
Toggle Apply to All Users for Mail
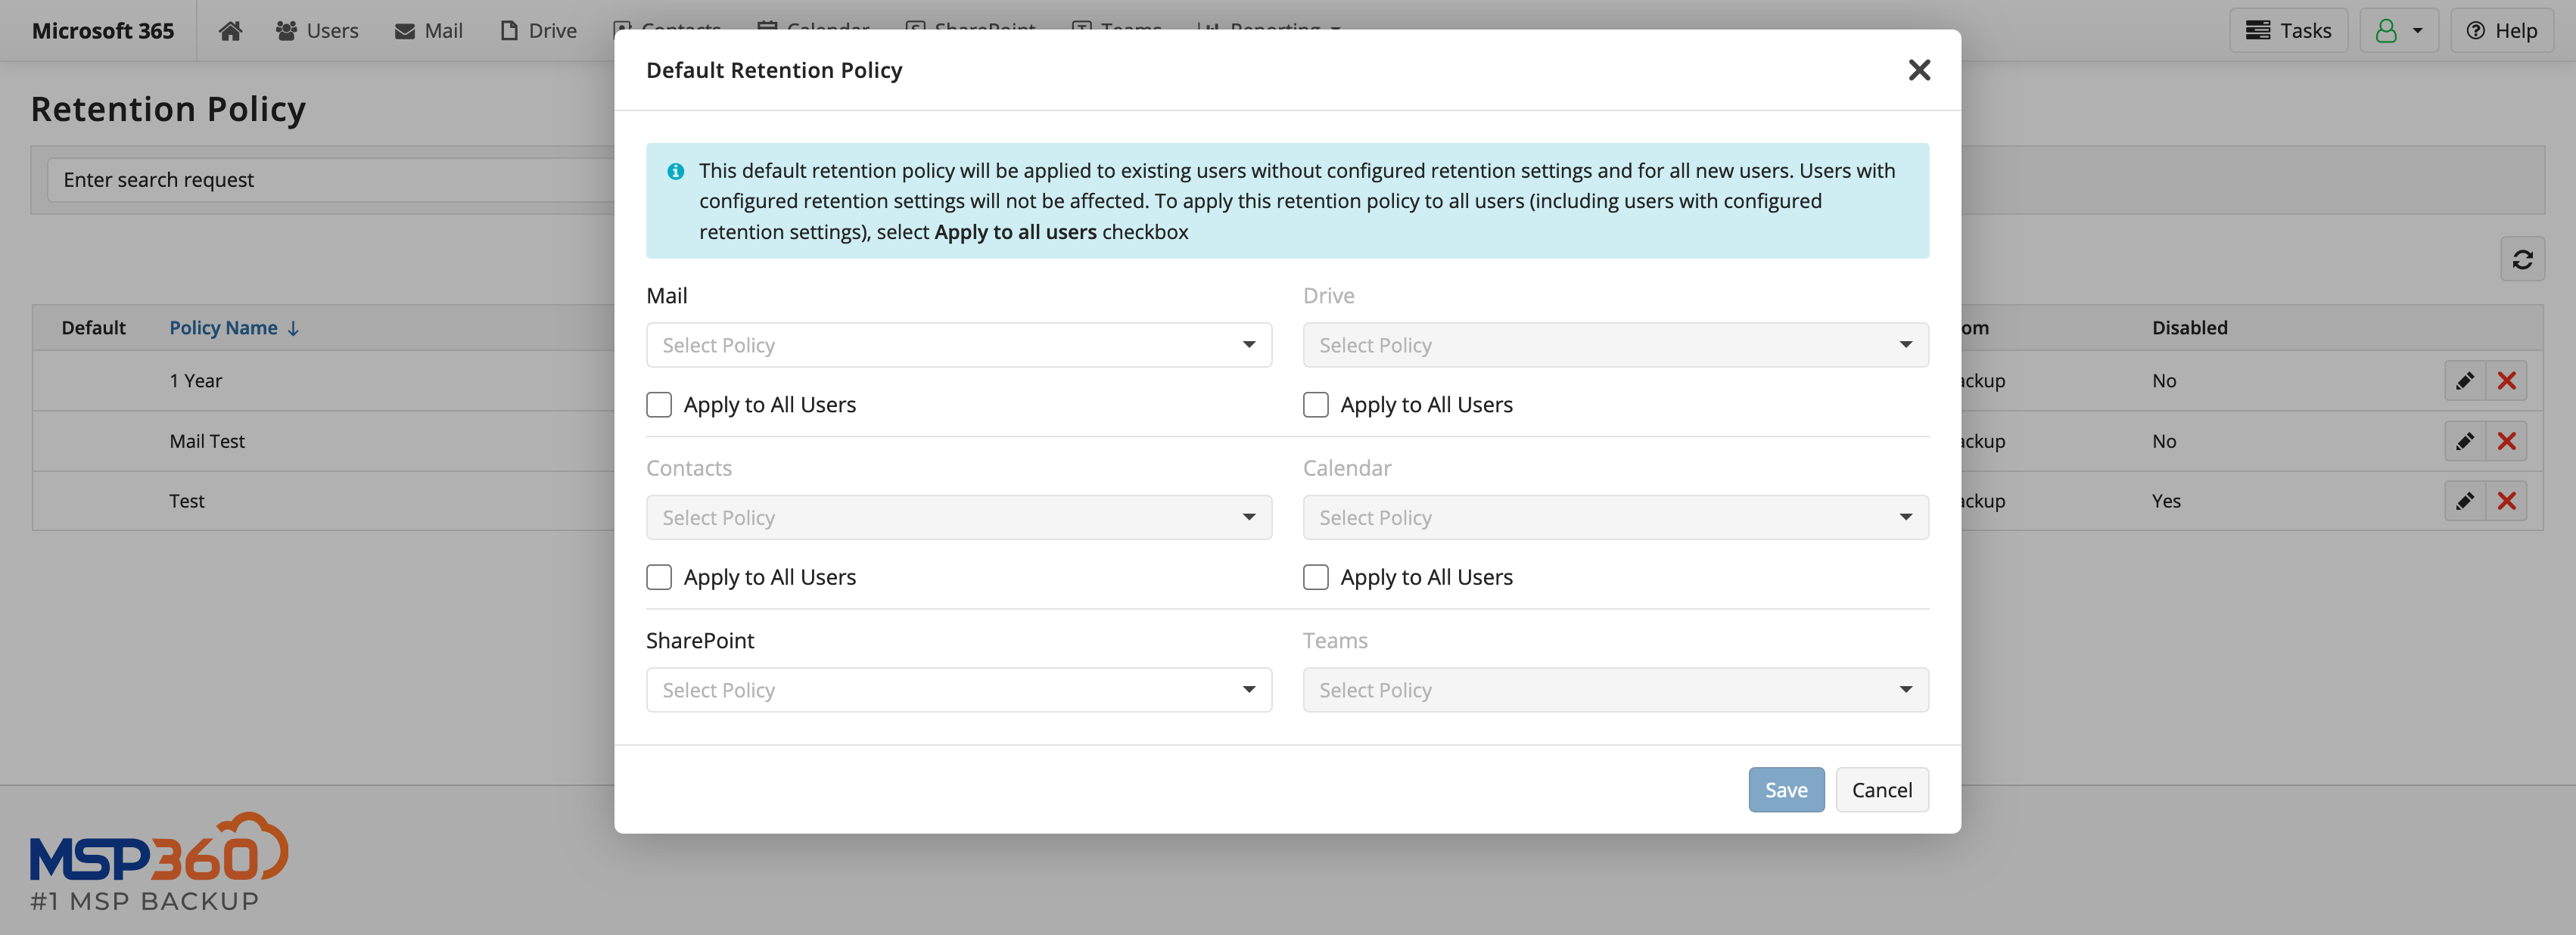point(659,404)
